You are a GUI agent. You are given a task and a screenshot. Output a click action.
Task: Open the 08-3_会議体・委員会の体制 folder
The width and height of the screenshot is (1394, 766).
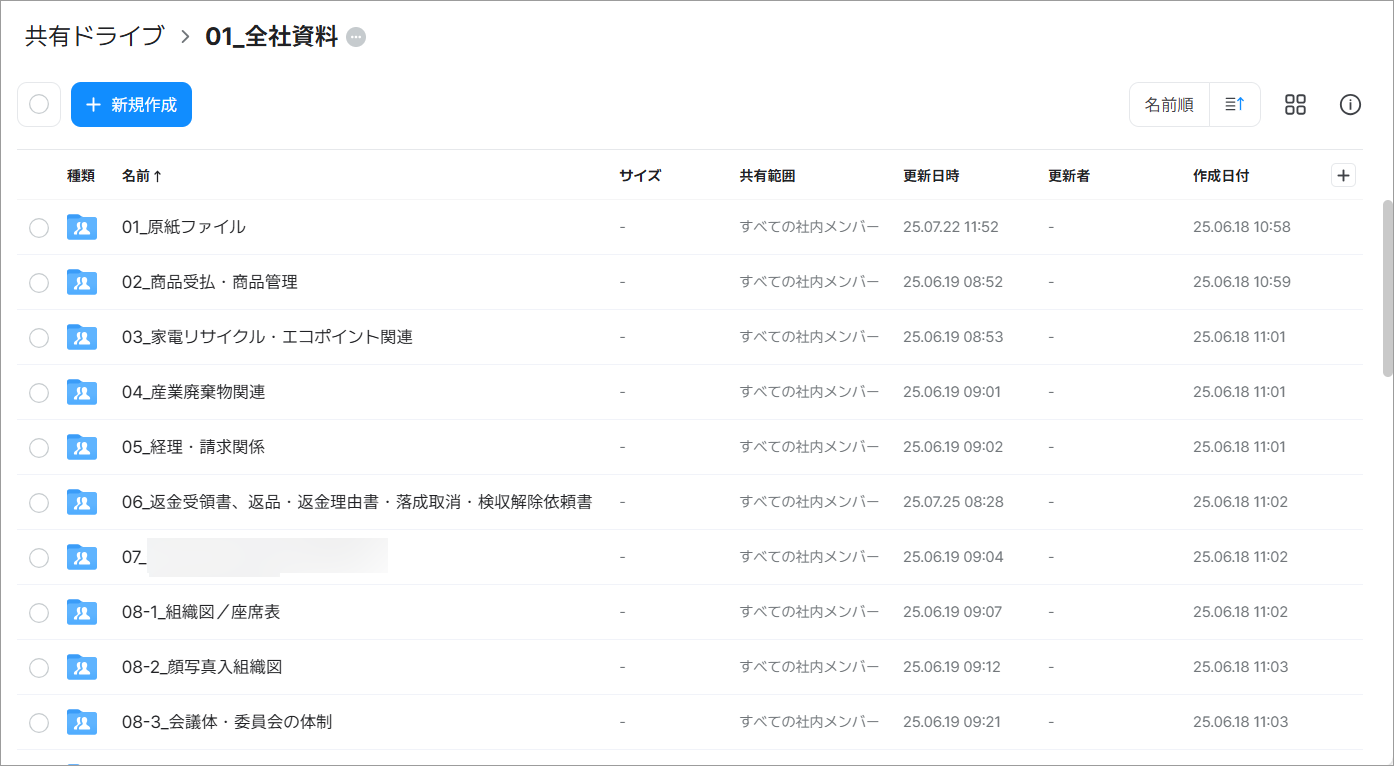coord(227,722)
